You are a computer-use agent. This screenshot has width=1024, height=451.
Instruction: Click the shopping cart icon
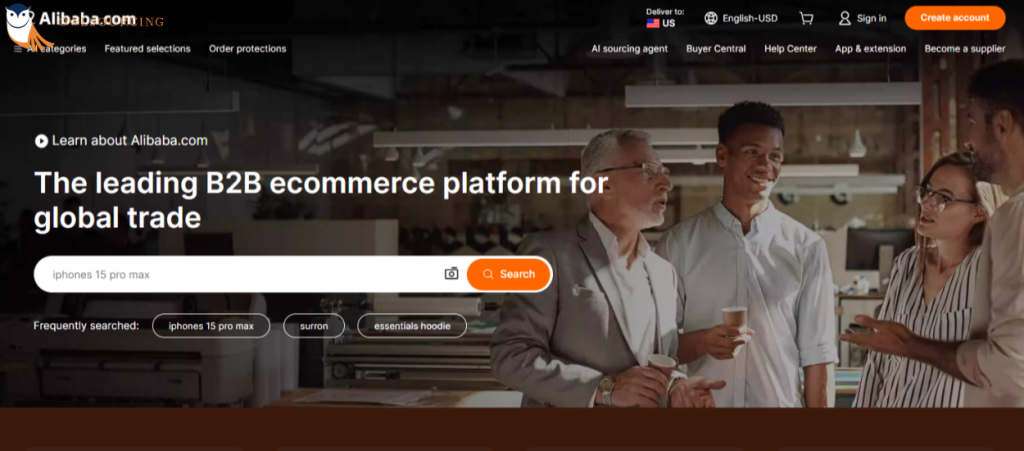[x=807, y=18]
